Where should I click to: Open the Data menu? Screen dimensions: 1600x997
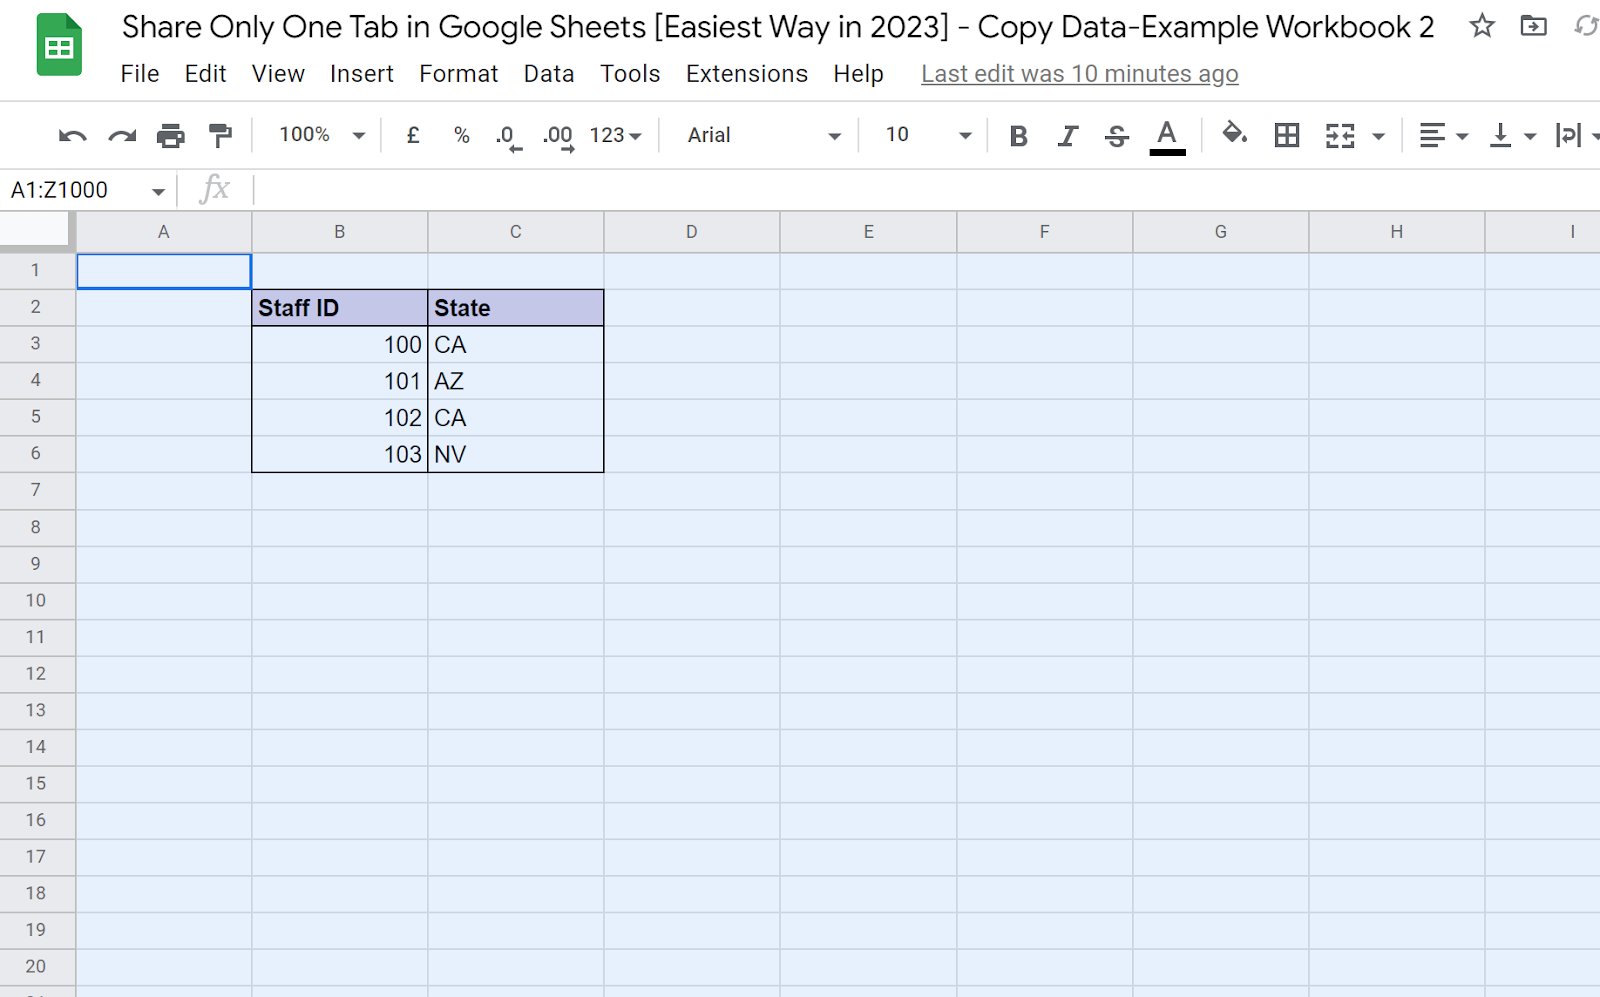click(548, 74)
